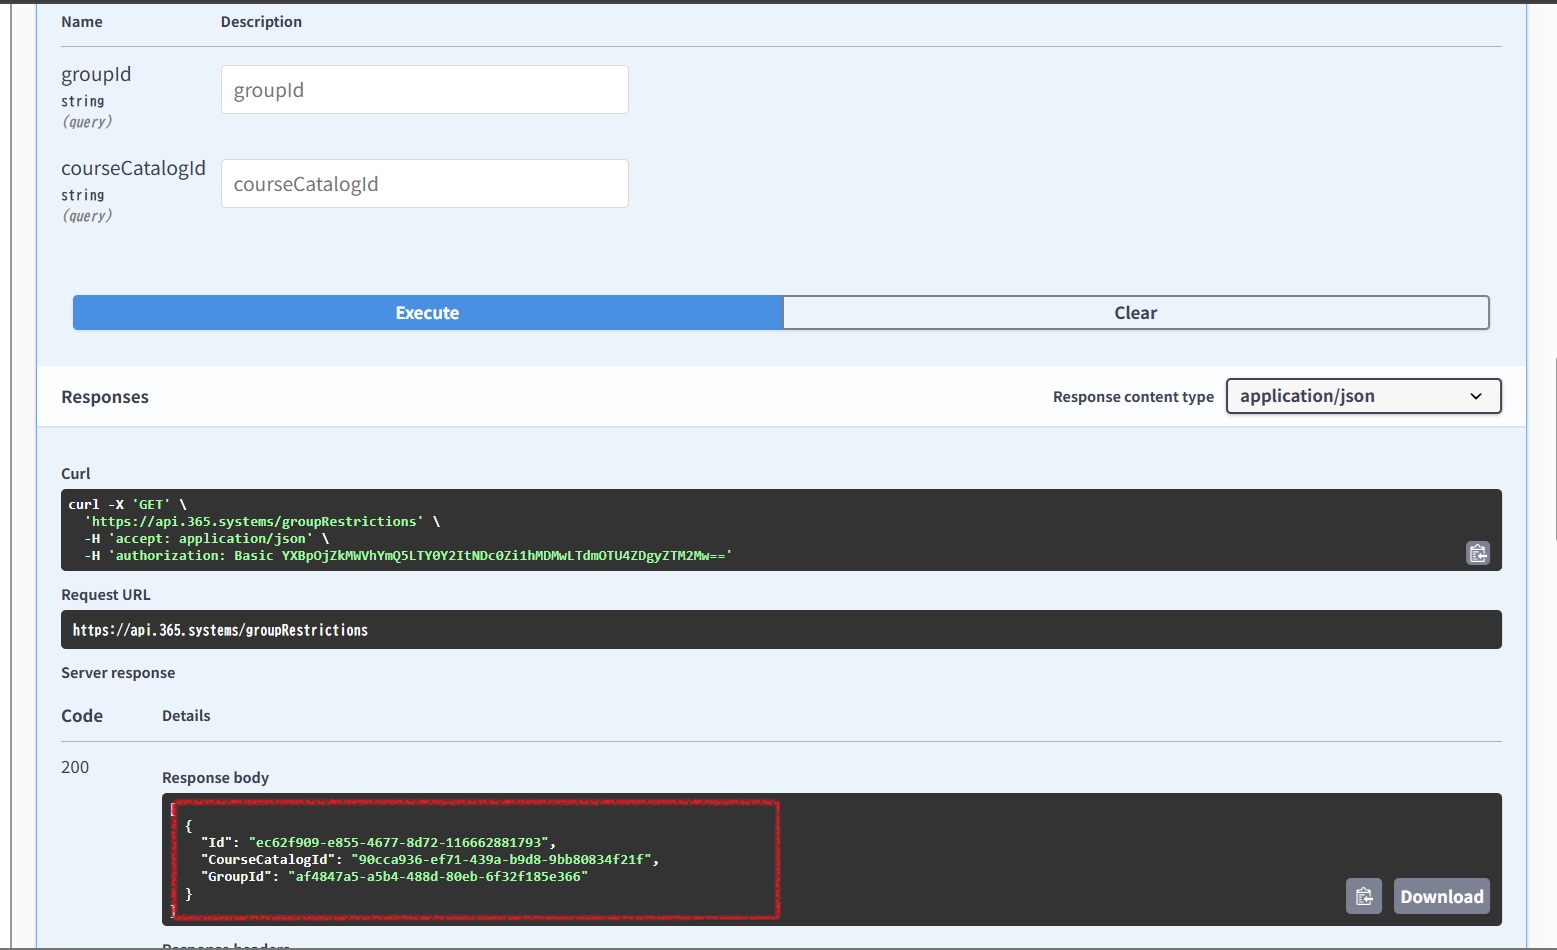Click the courseCatalogId parameter name label
The image size is (1557, 950).
[133, 168]
